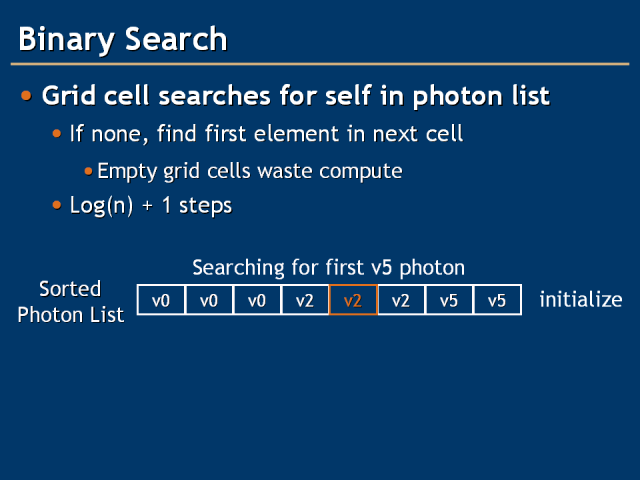Select the last v5 cell in the list
Viewport: 640px width, 480px height.
pos(497,300)
